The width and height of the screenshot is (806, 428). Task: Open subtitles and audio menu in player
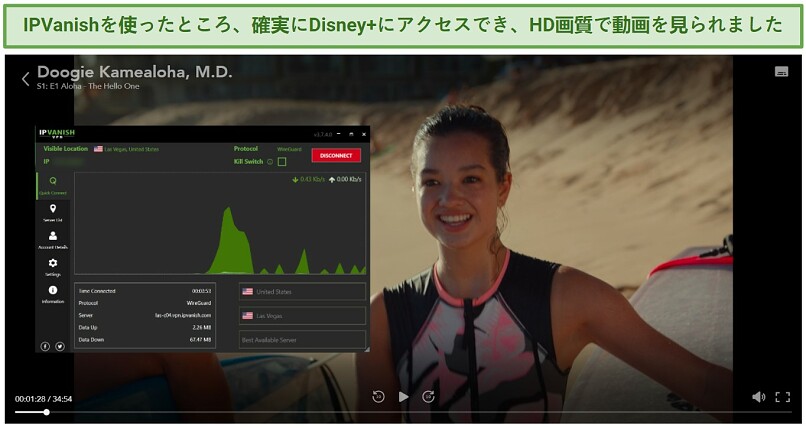tap(781, 71)
